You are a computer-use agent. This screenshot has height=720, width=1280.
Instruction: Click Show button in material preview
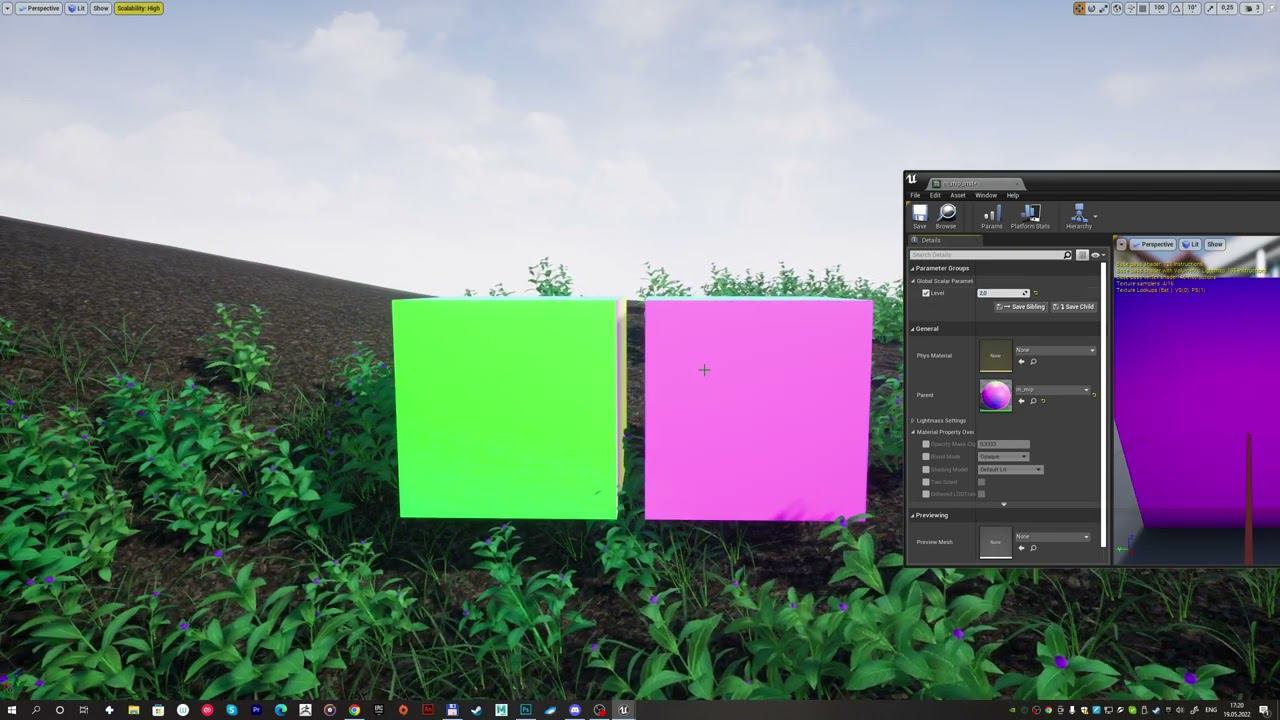tap(1214, 244)
